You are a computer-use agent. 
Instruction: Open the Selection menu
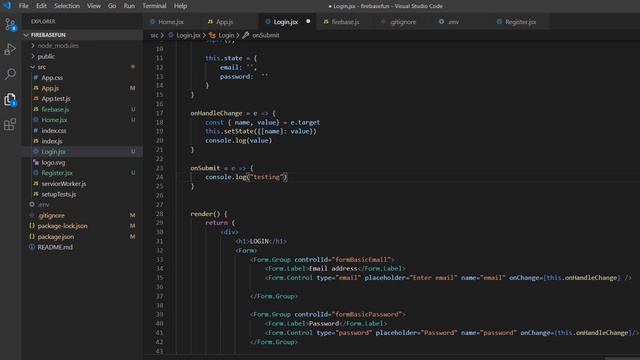click(67, 6)
